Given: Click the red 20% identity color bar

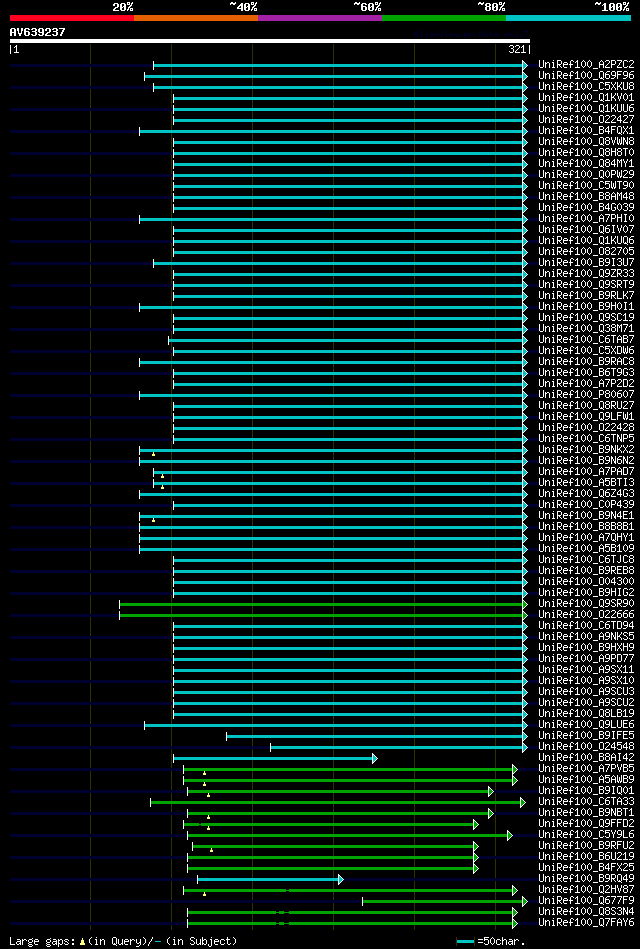Looking at the screenshot, I should point(71,18).
